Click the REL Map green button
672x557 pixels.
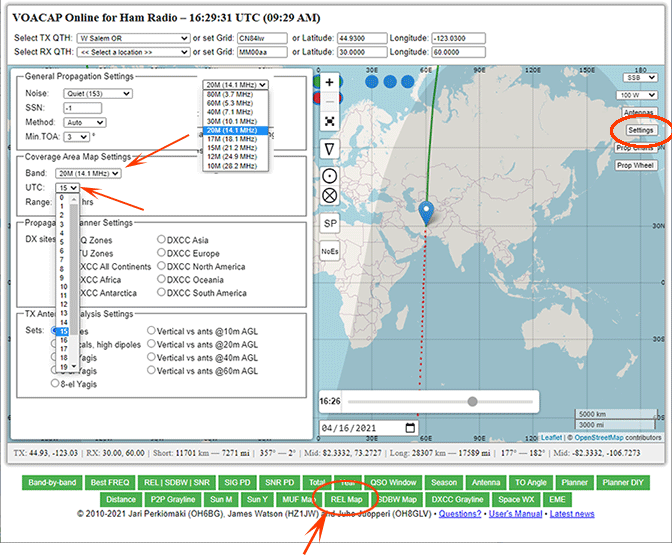tap(346, 500)
